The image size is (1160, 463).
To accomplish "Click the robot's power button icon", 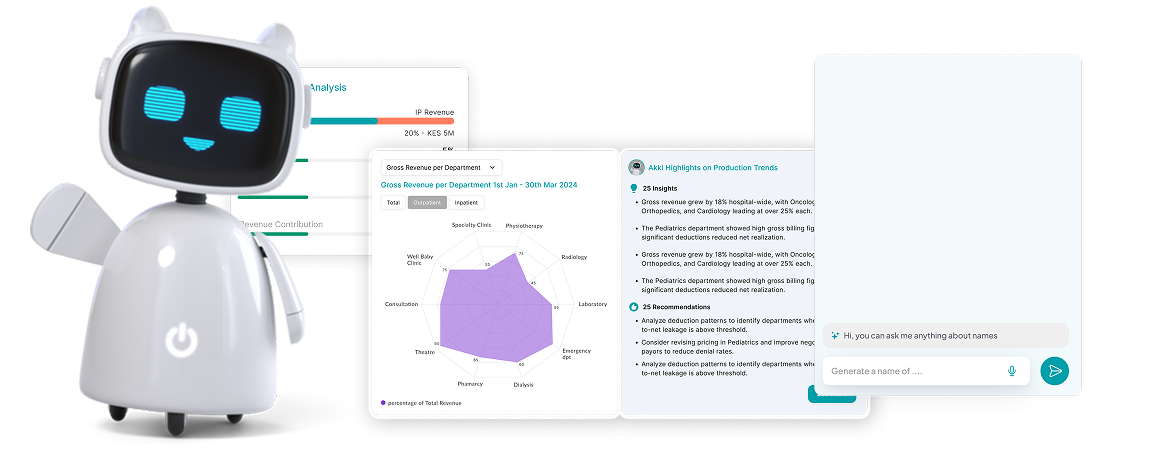I will pyautogui.click(x=181, y=341).
